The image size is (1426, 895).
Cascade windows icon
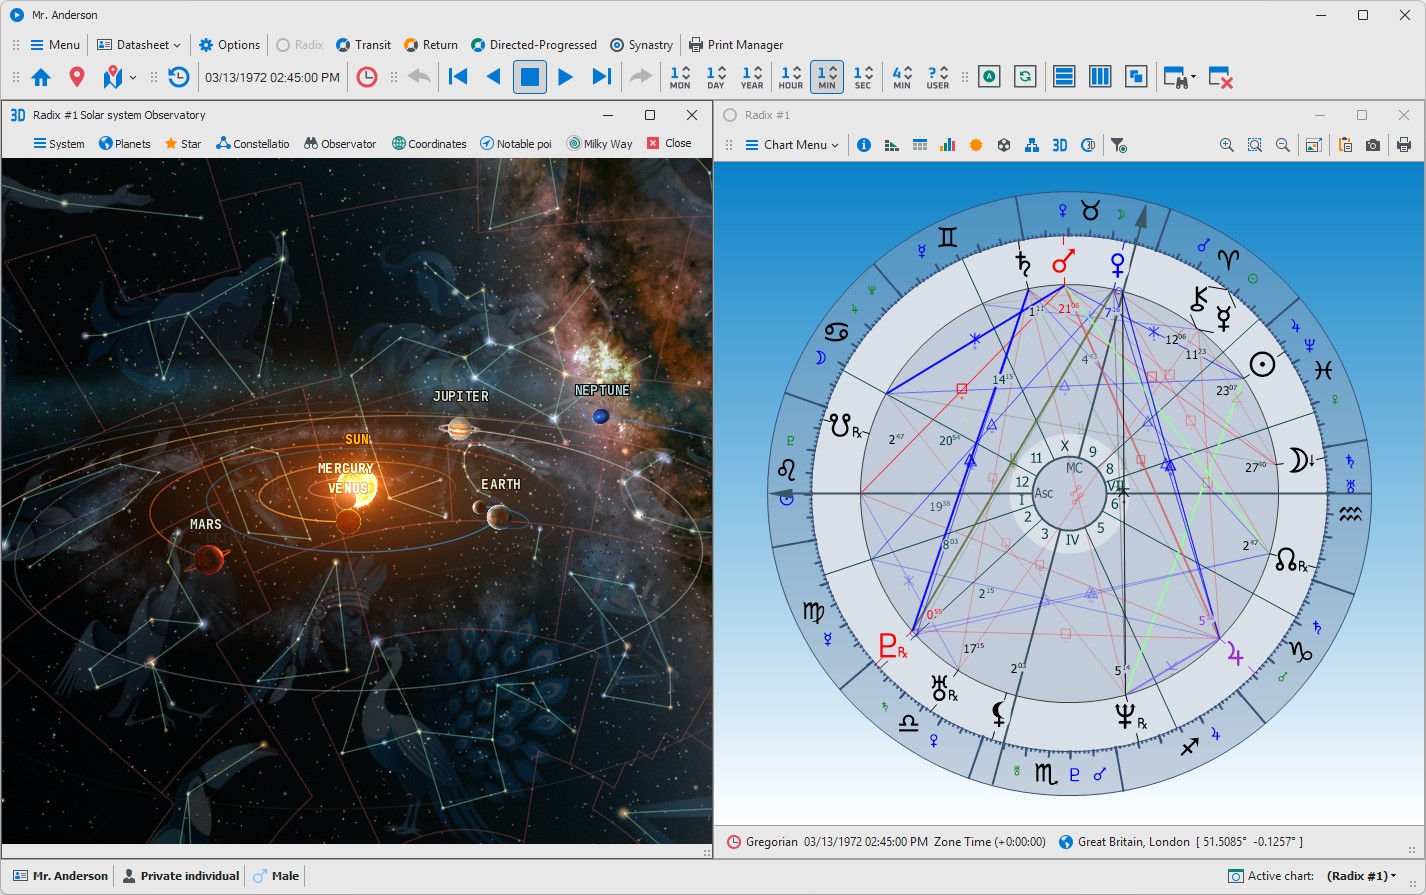pos(1135,77)
